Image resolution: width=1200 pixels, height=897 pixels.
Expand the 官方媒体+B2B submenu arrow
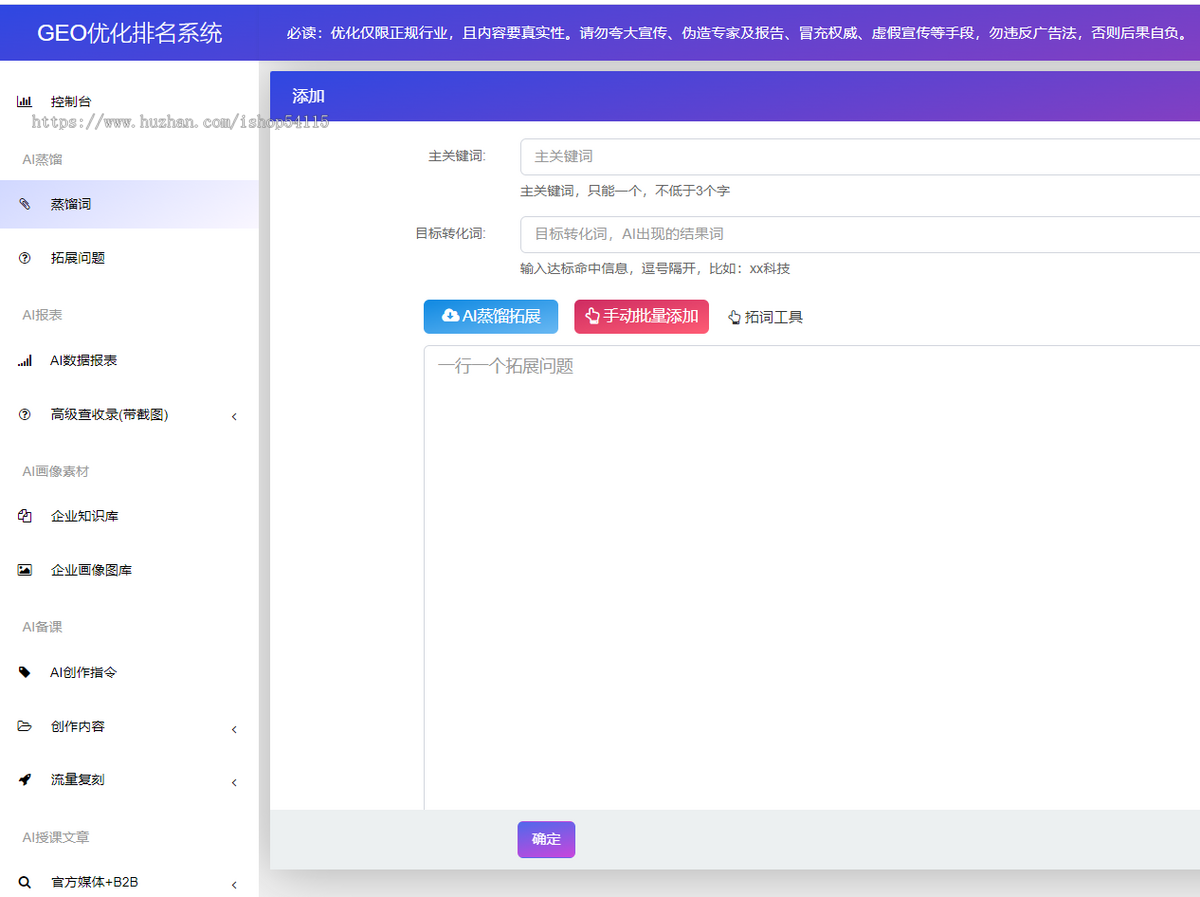coord(234,885)
